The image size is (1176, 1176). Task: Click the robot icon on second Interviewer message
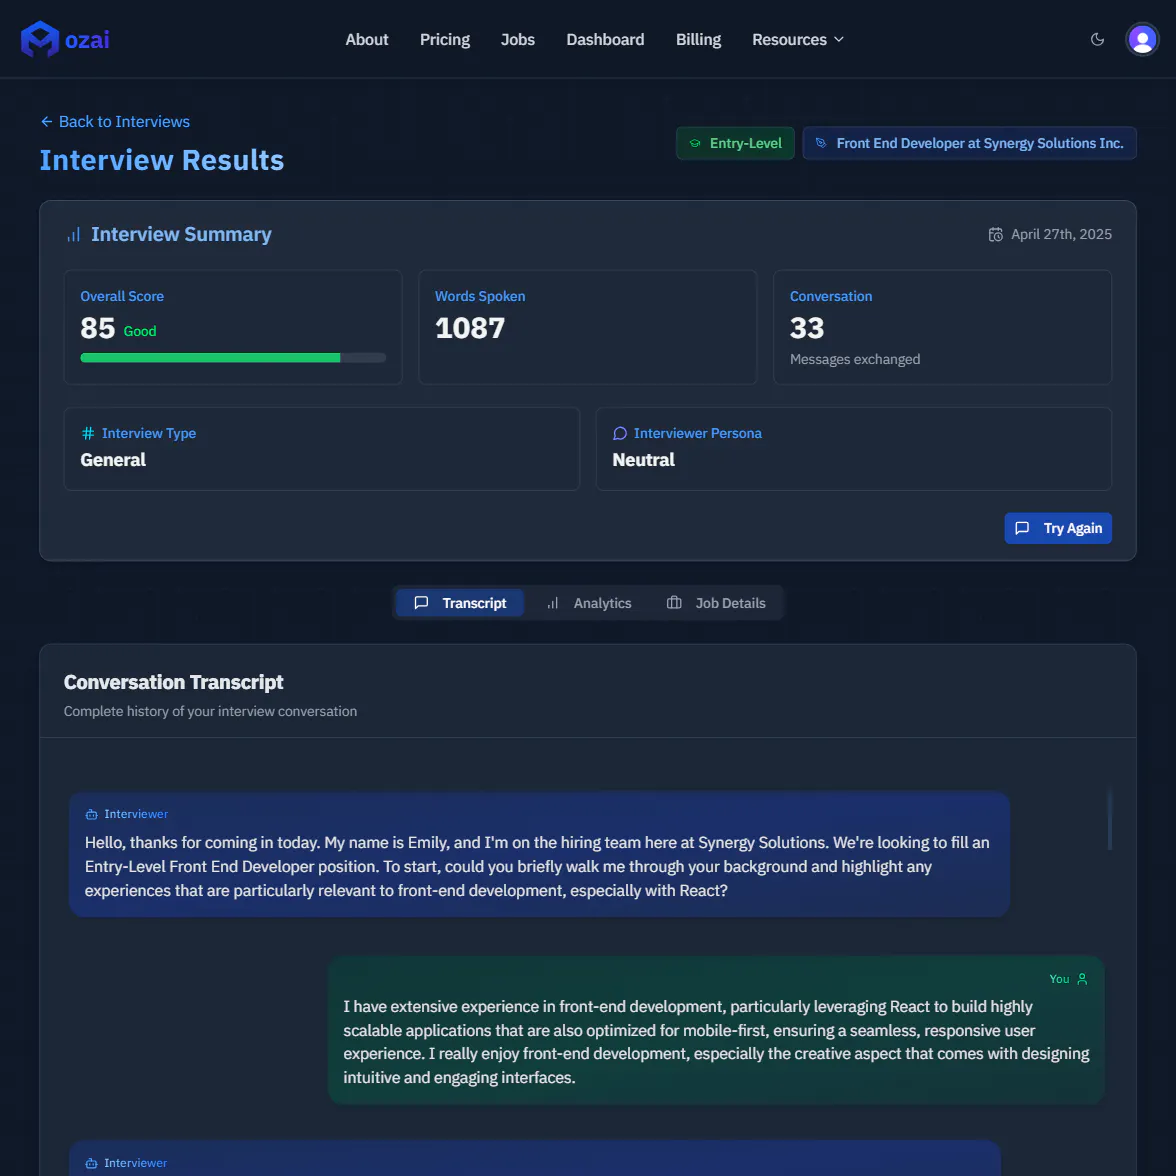click(x=92, y=1163)
